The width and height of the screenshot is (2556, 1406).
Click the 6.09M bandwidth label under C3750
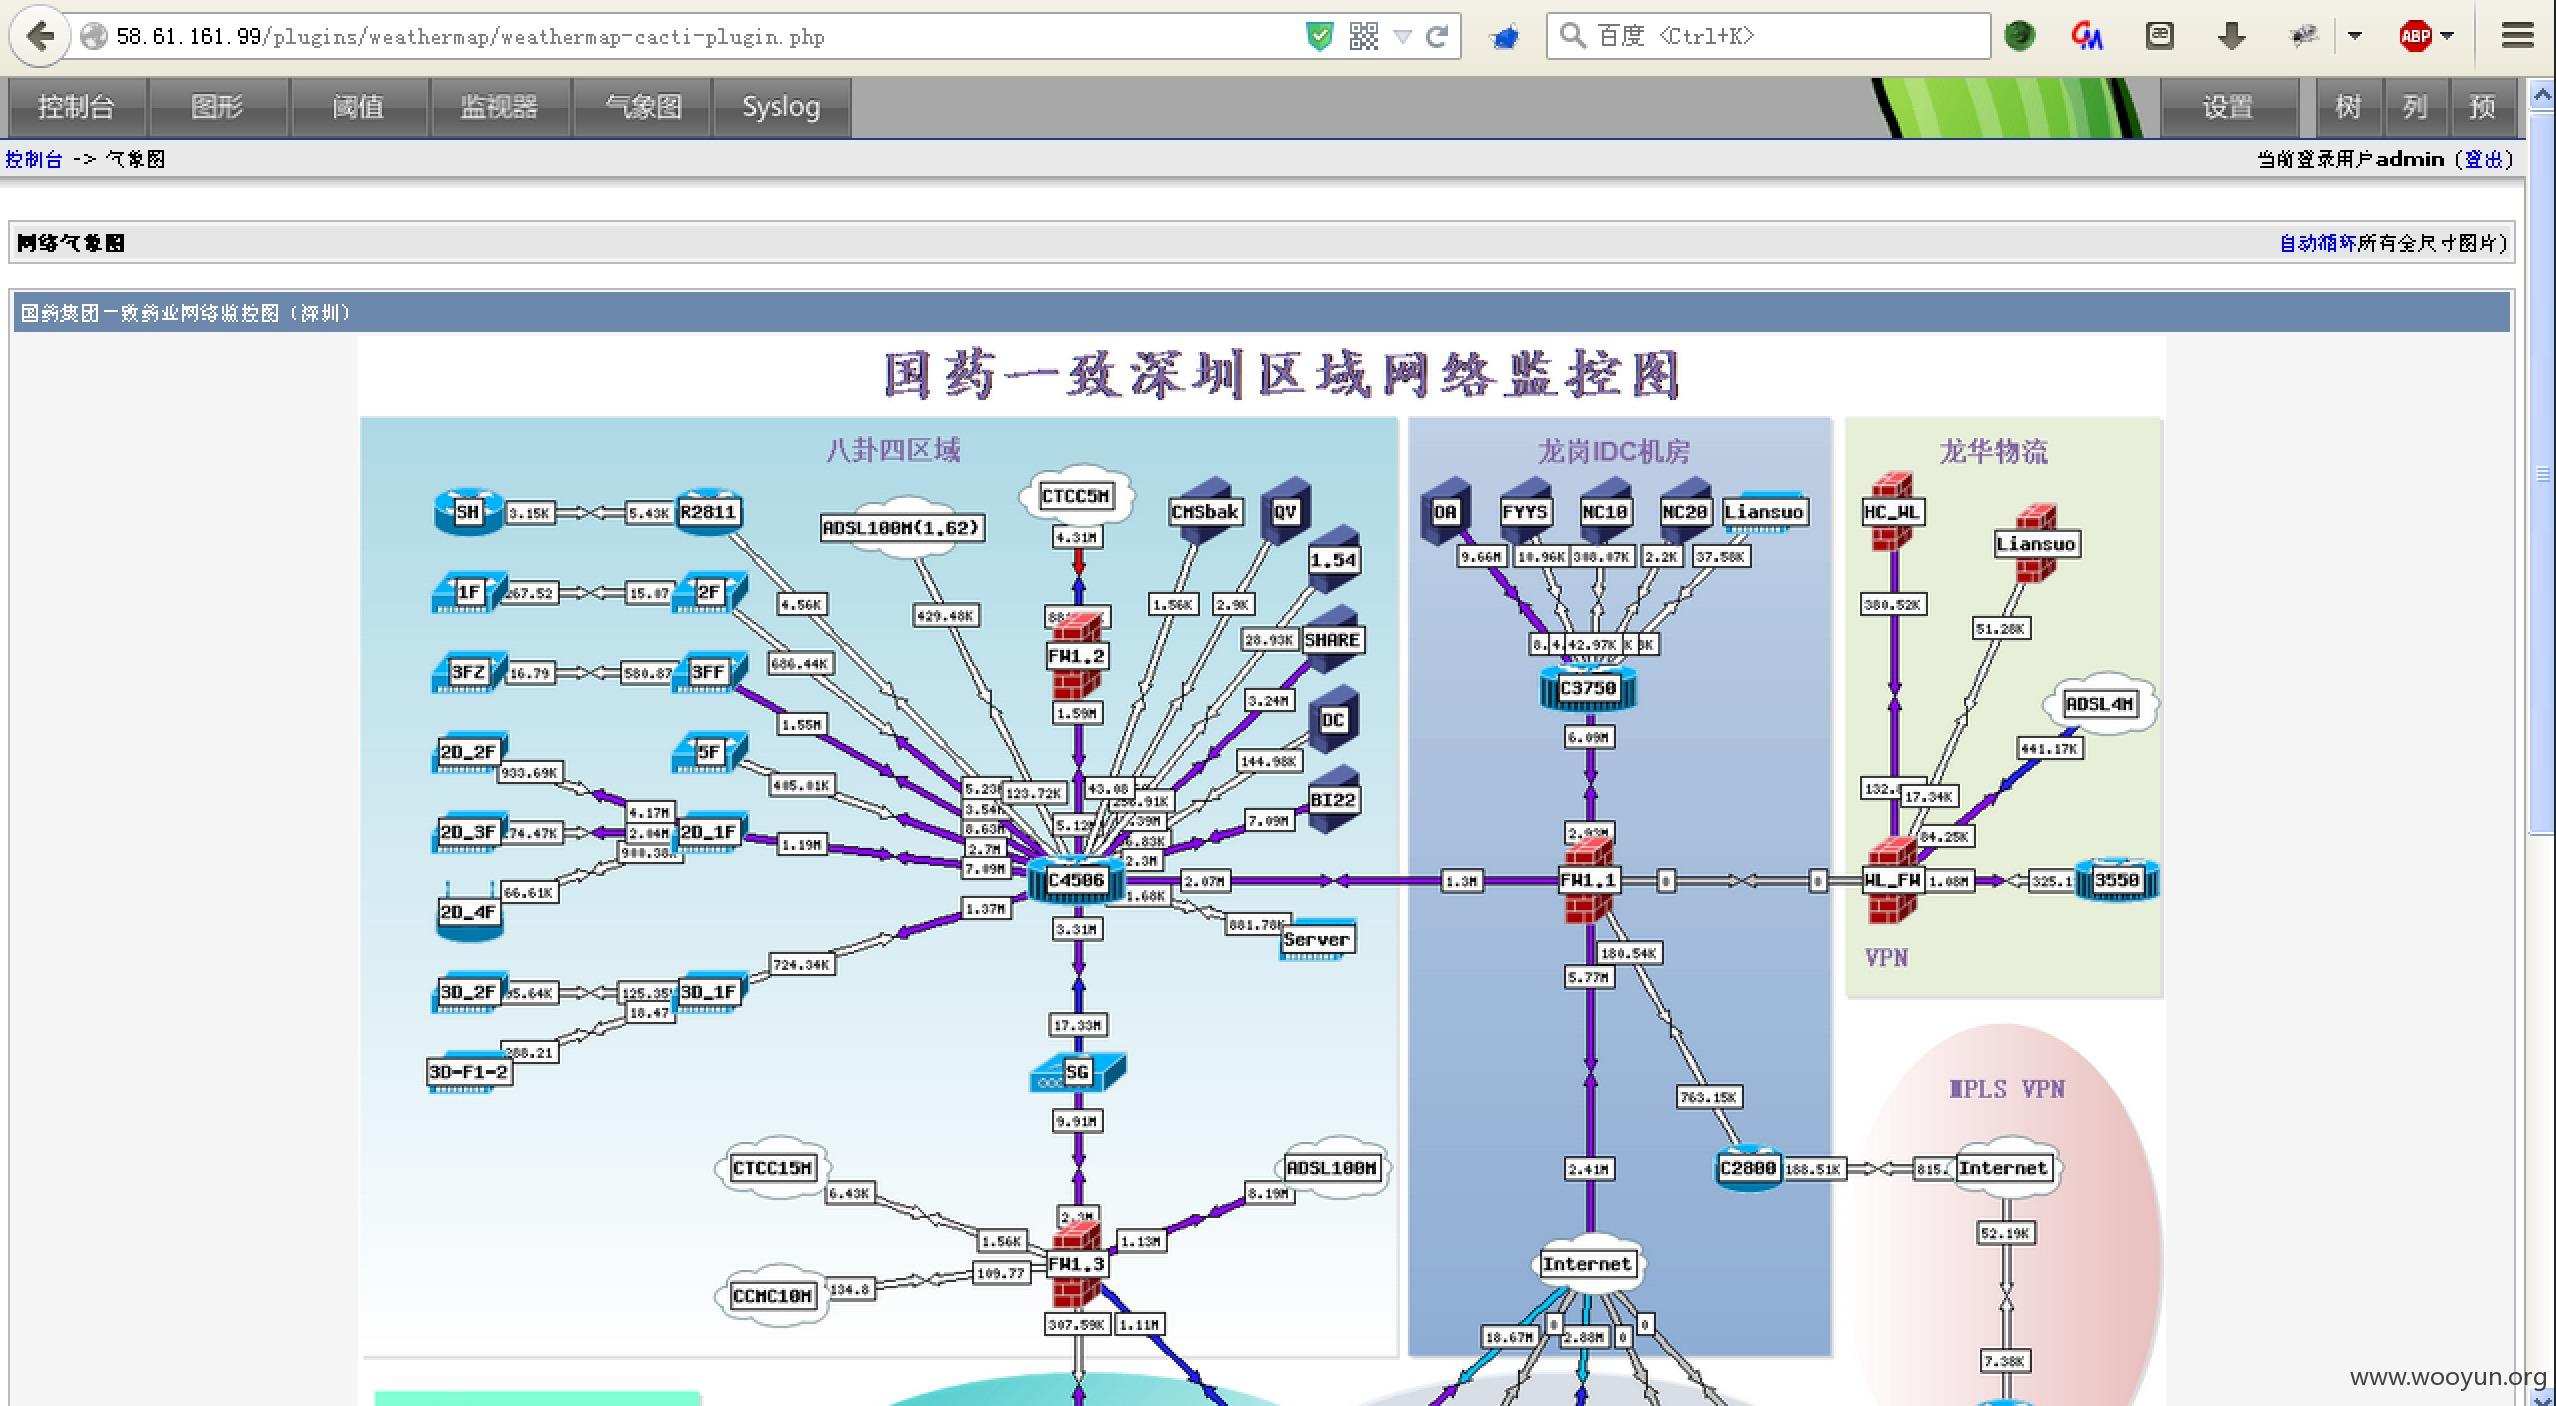(1589, 737)
